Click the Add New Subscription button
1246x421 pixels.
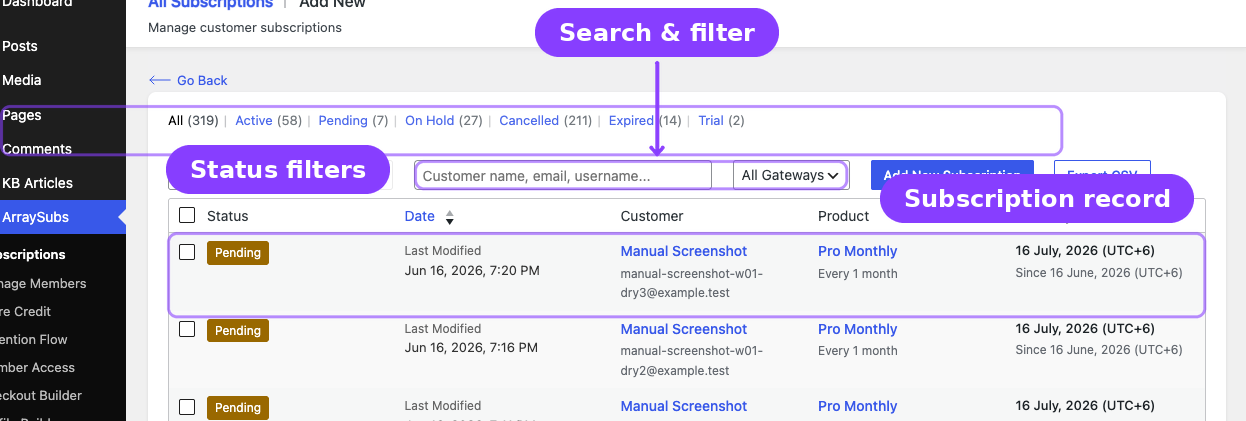pyautogui.click(x=953, y=175)
